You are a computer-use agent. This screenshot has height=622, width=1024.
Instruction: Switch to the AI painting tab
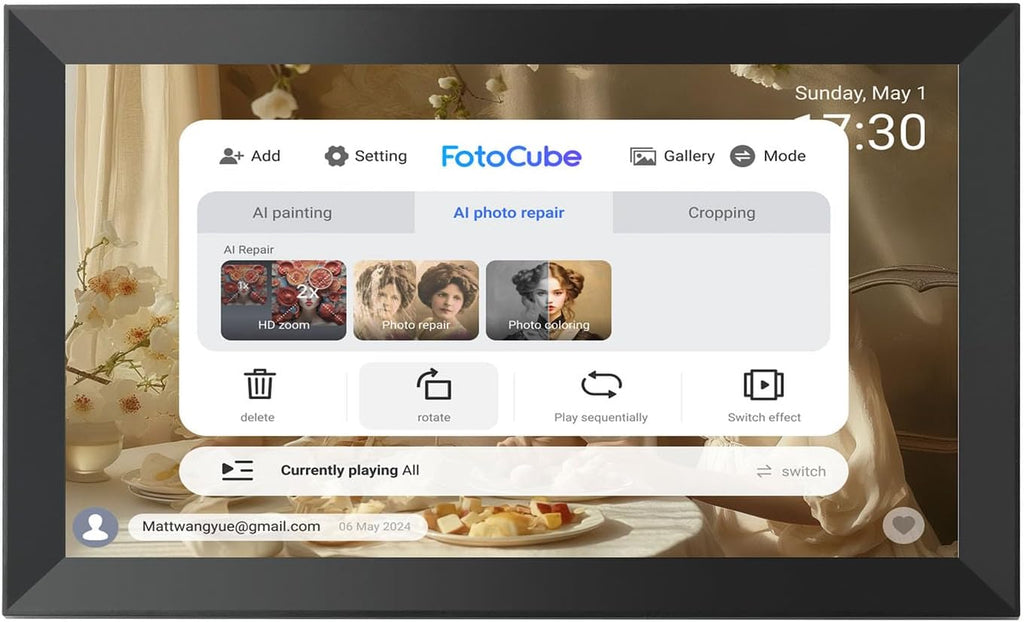(x=306, y=212)
